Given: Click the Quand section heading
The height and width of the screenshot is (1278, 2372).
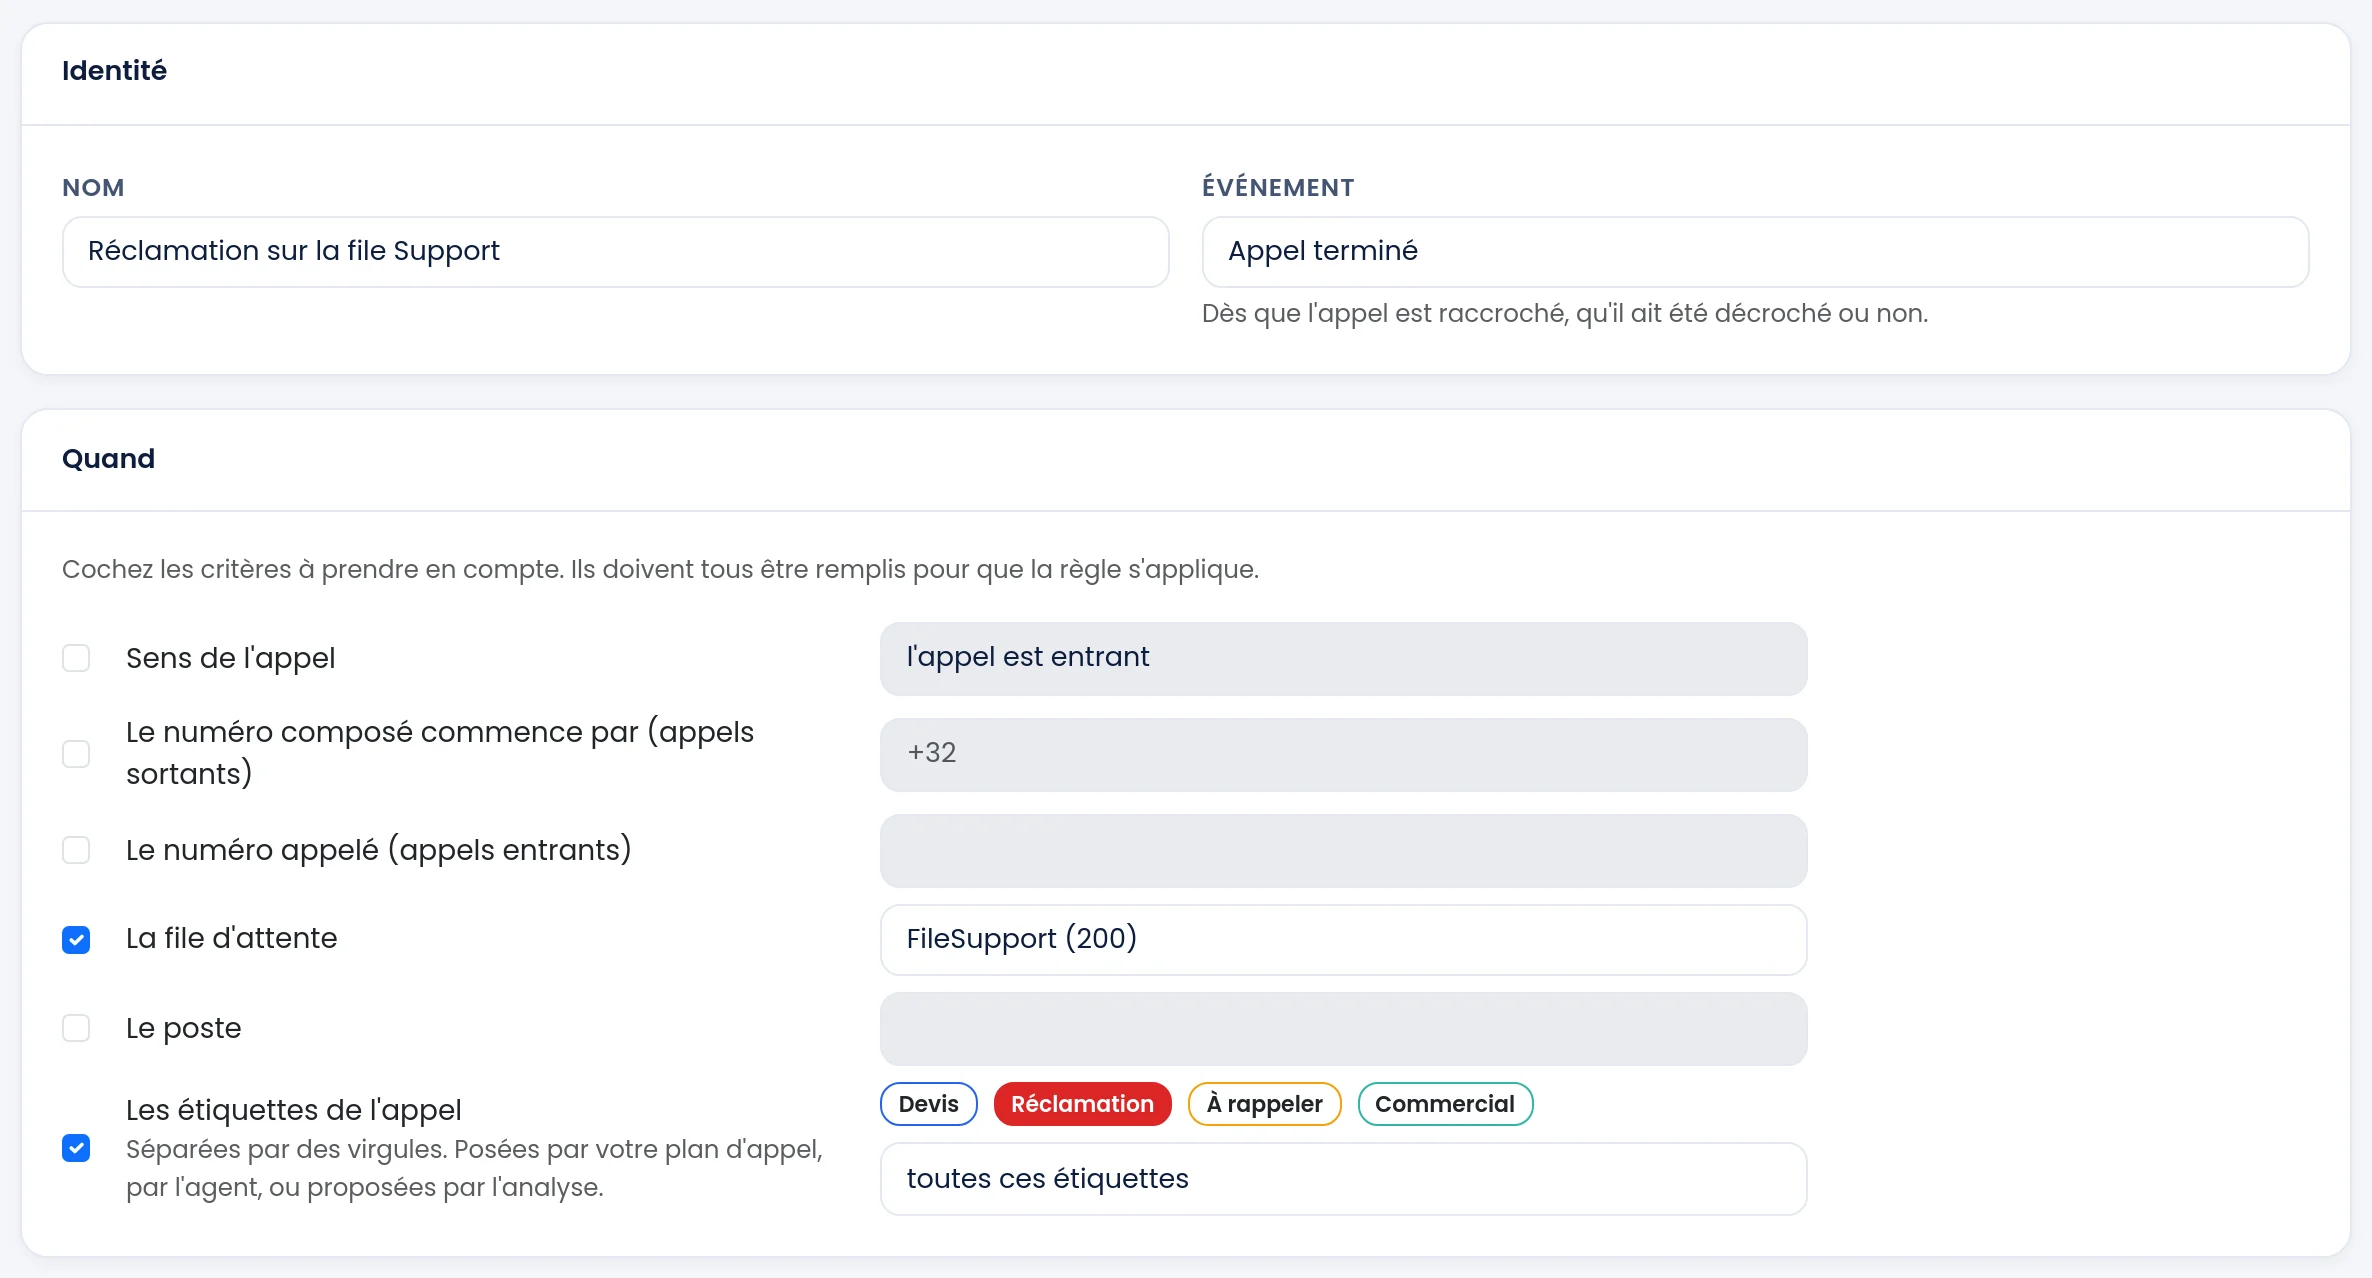Looking at the screenshot, I should pyautogui.click(x=108, y=459).
